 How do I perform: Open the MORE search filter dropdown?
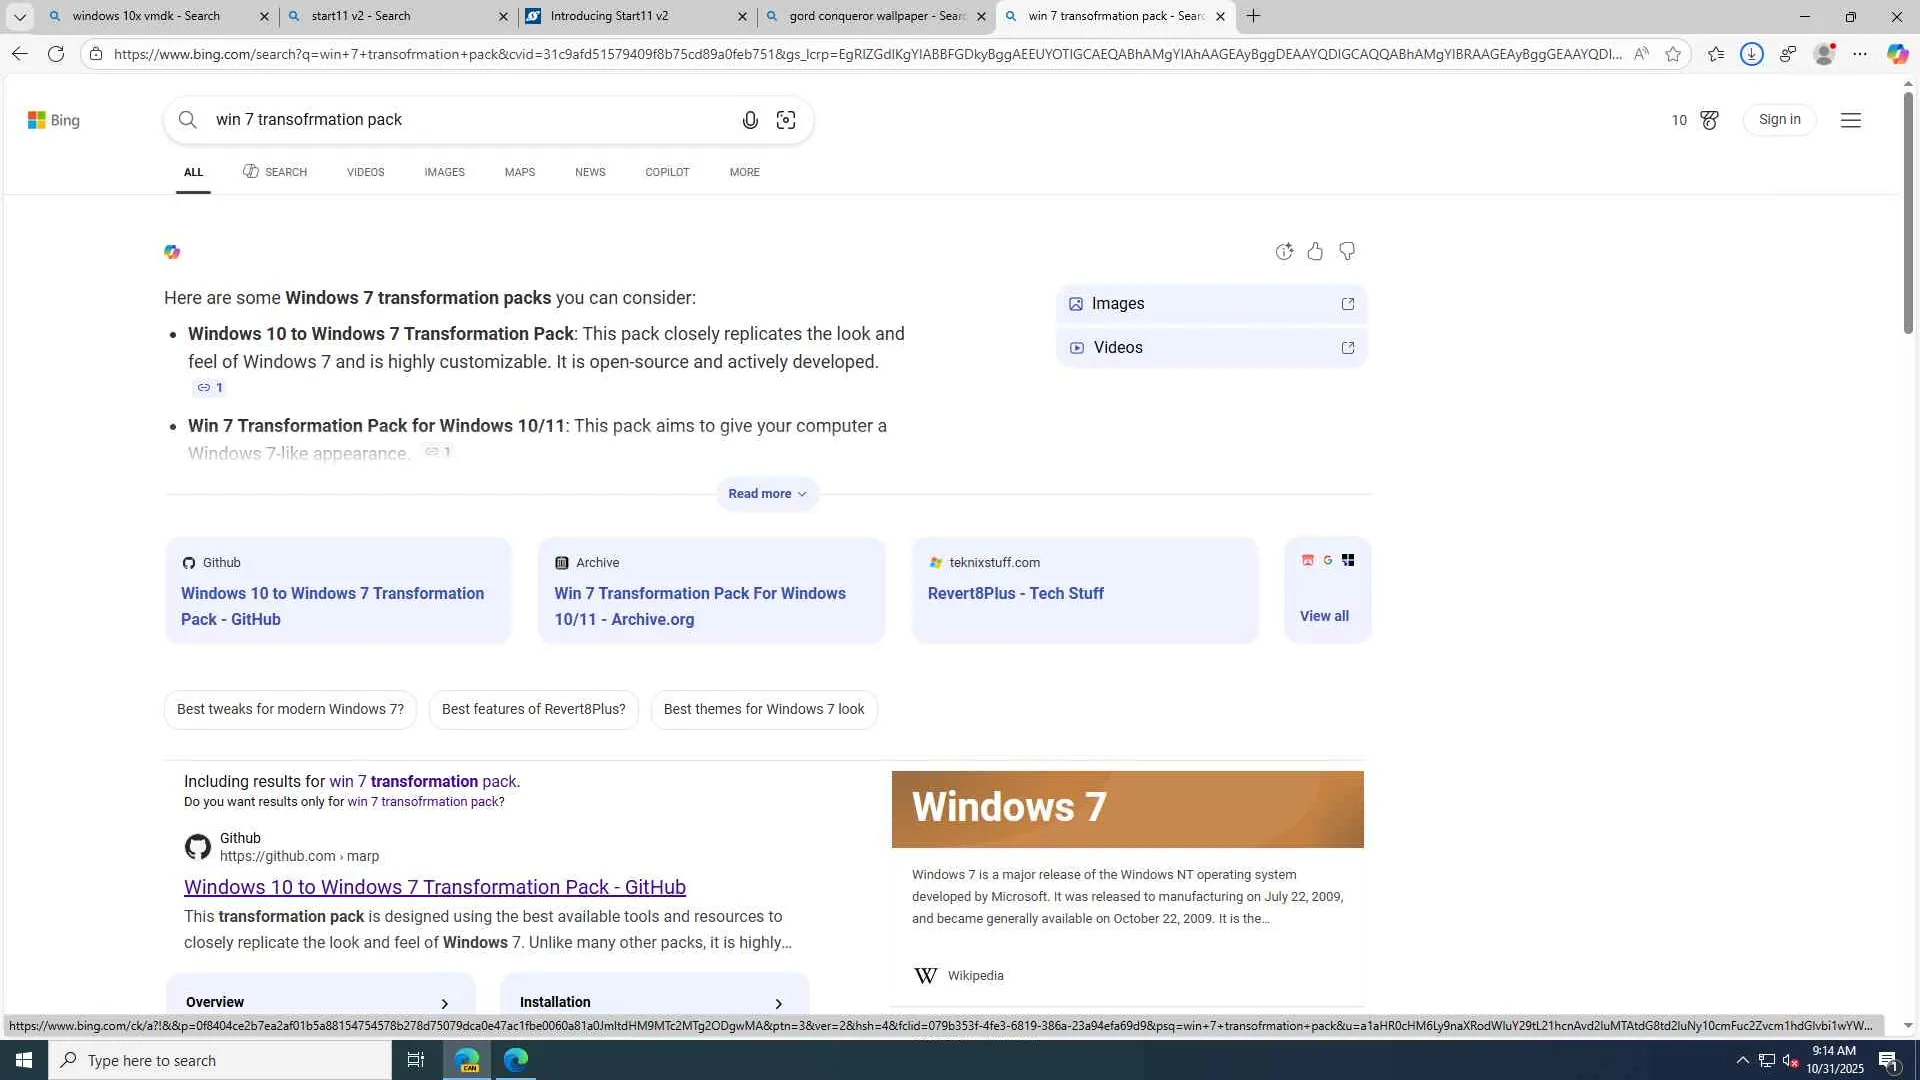coord(744,172)
